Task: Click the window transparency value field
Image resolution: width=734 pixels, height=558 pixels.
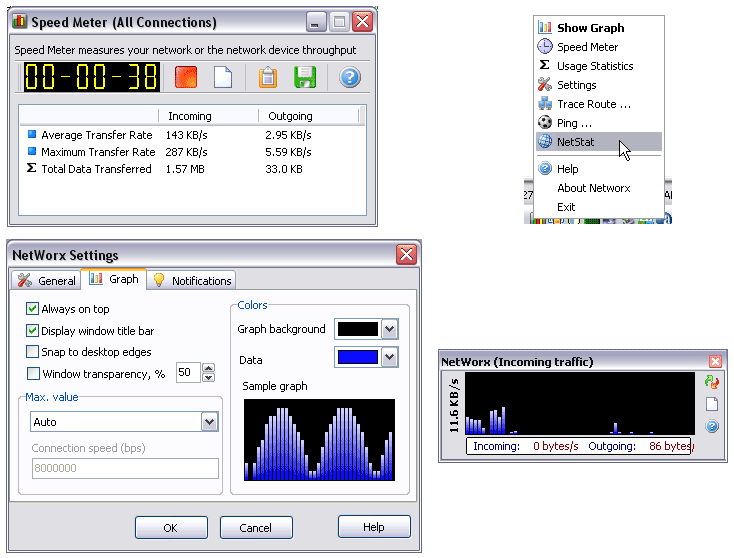Action: [x=188, y=373]
